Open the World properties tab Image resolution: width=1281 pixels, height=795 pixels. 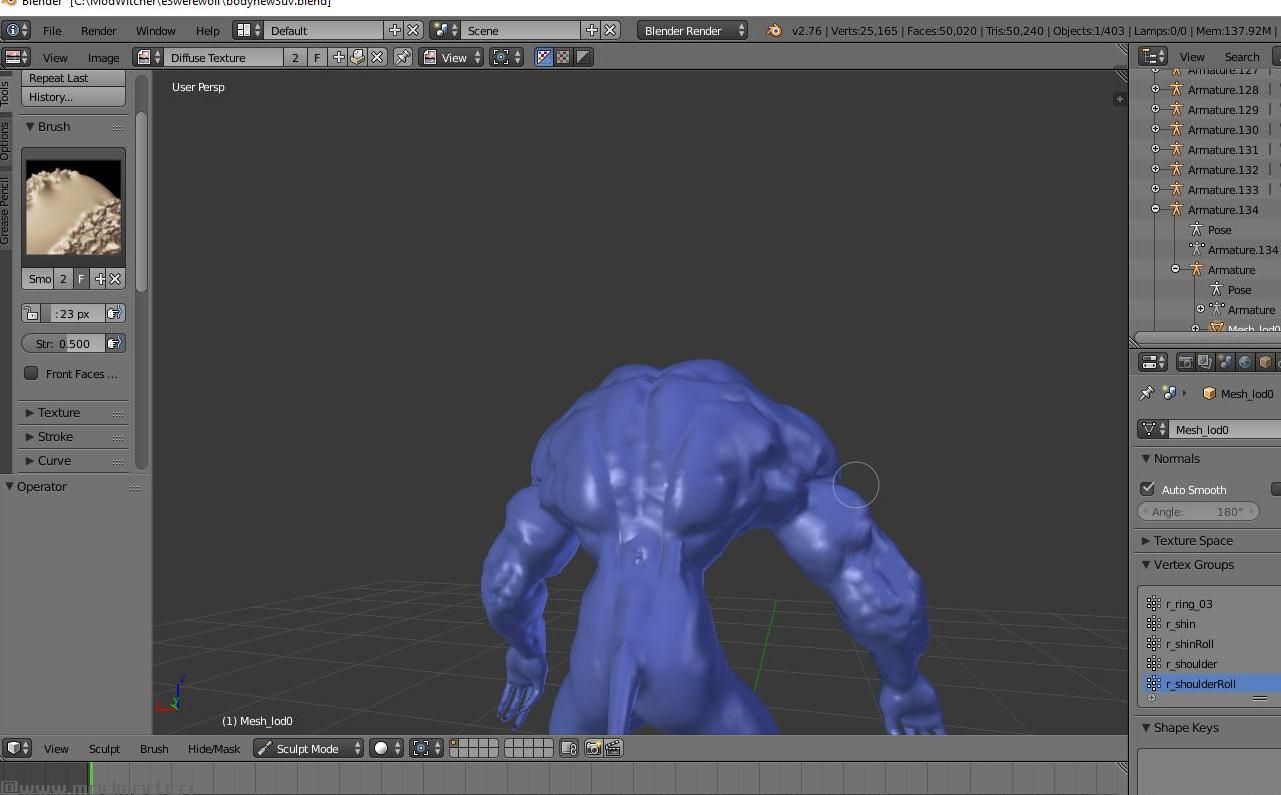(x=1245, y=362)
